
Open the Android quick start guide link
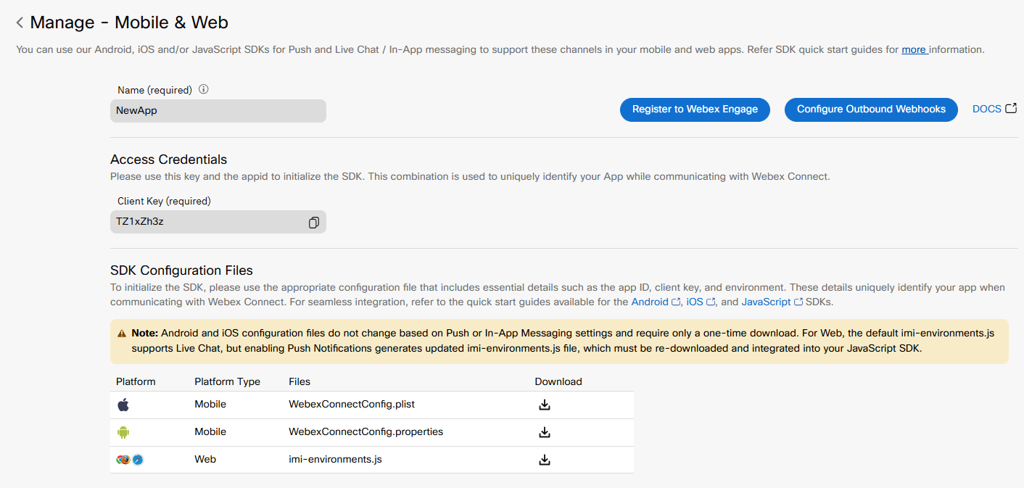point(655,302)
